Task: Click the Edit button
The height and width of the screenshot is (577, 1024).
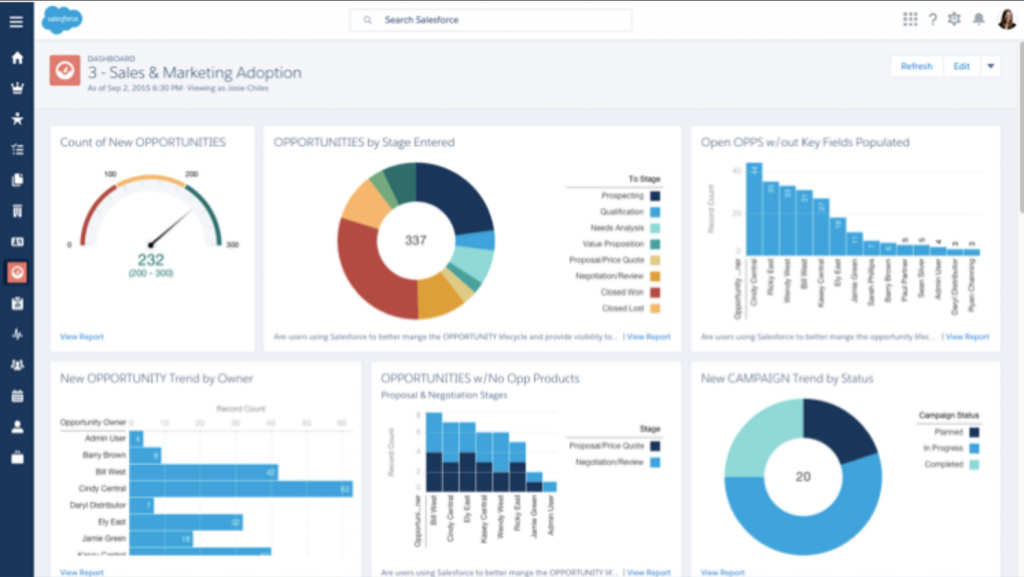Action: pyautogui.click(x=961, y=66)
